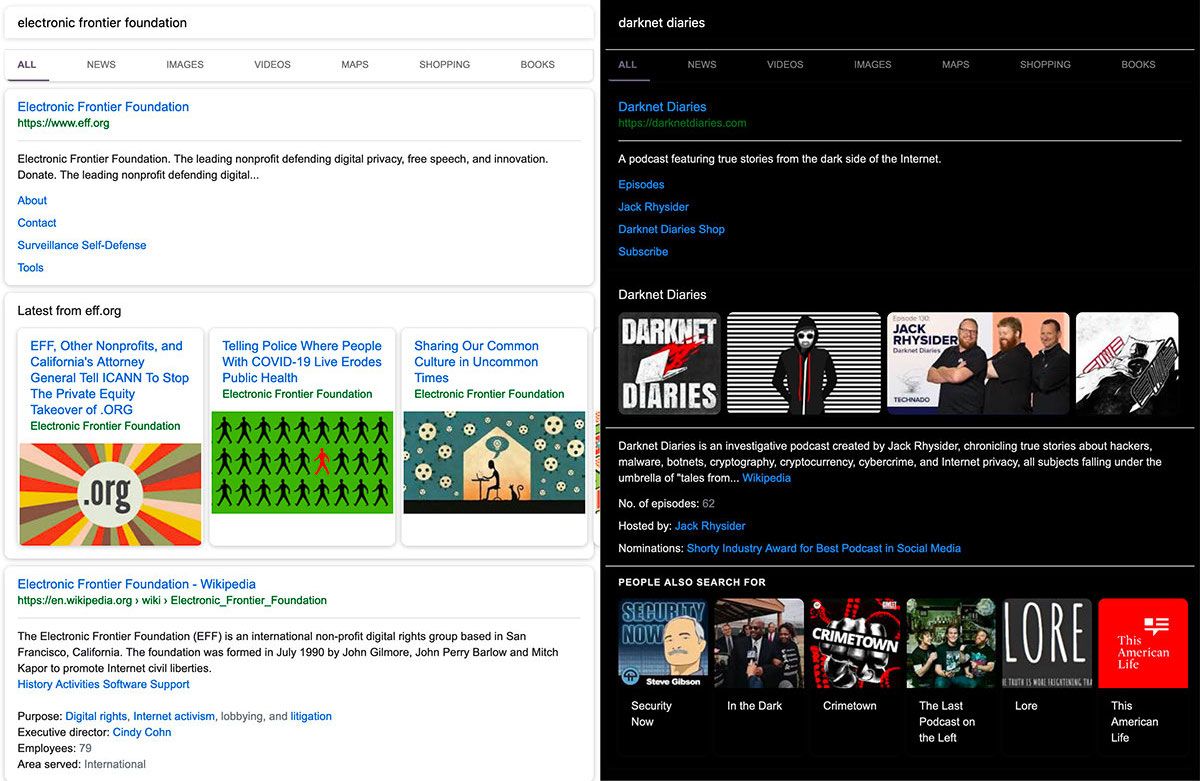
Task: Select the VIDEOS tab for electronic frontier foundation
Action: pos(271,64)
